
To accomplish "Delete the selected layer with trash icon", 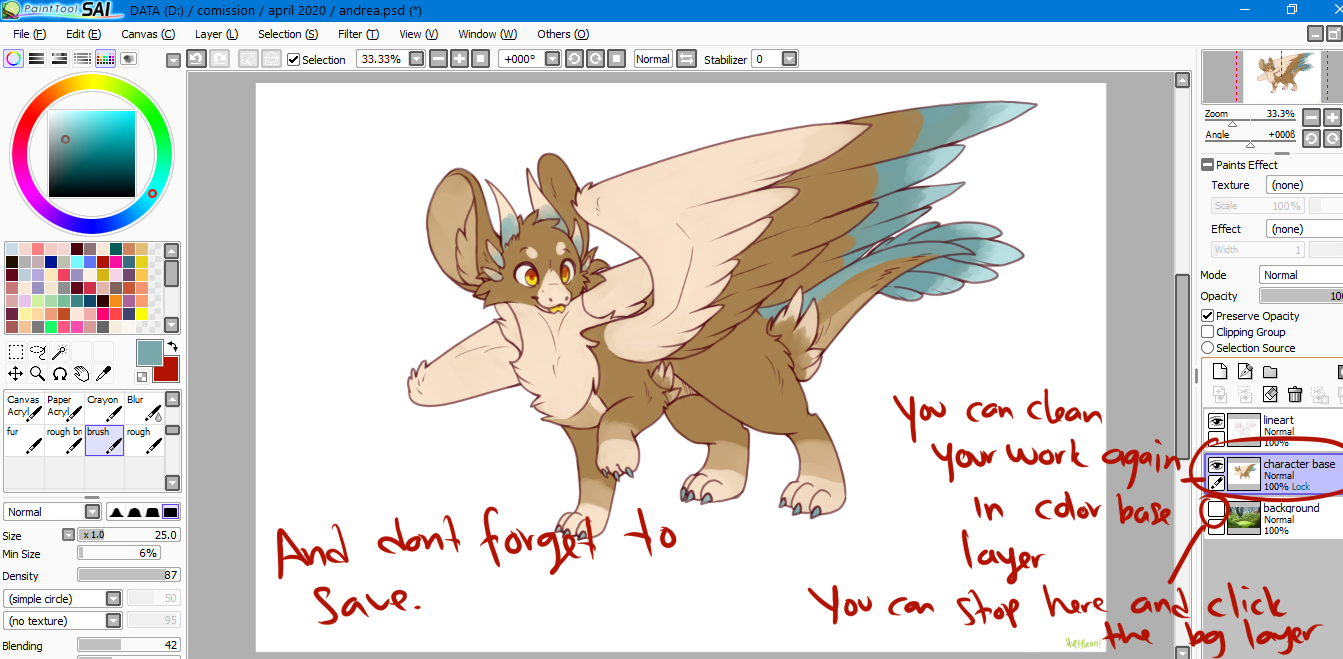I will [1295, 395].
